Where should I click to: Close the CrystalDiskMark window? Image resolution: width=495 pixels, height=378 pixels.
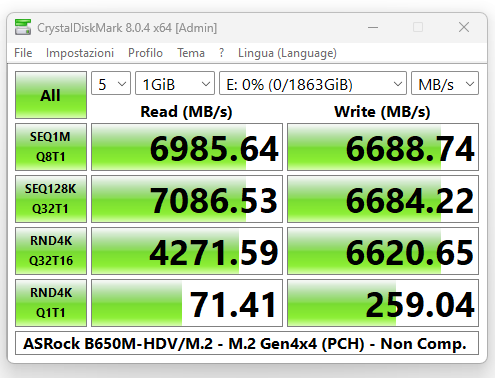464,27
